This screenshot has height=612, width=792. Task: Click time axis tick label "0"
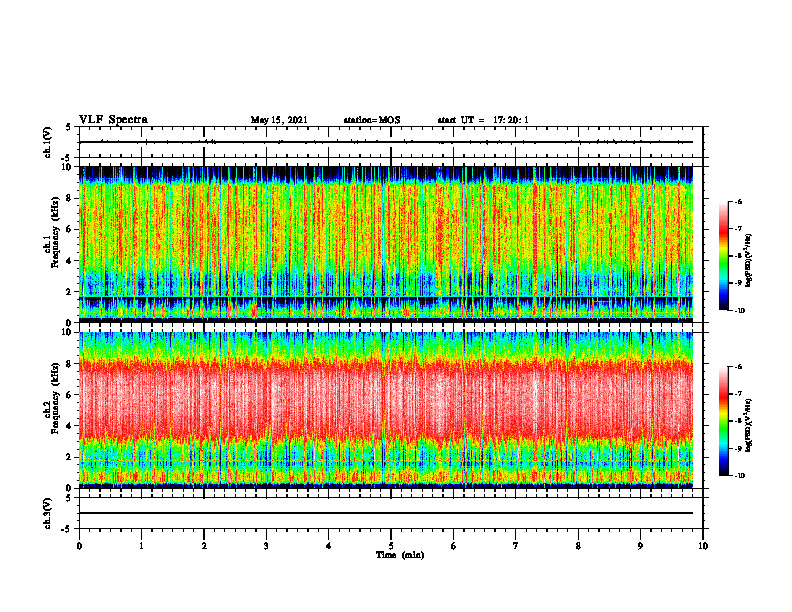[x=79, y=546]
